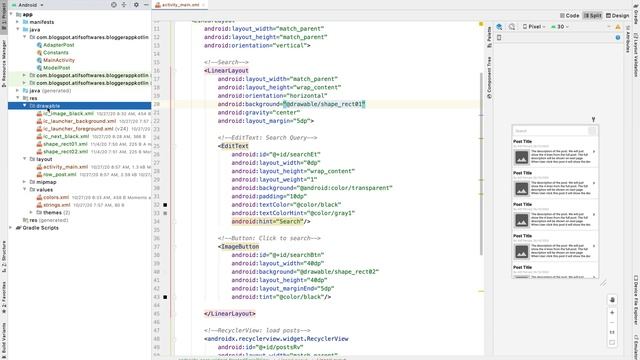
Task: Toggle the design surface layers icon
Action: (x=499, y=27)
